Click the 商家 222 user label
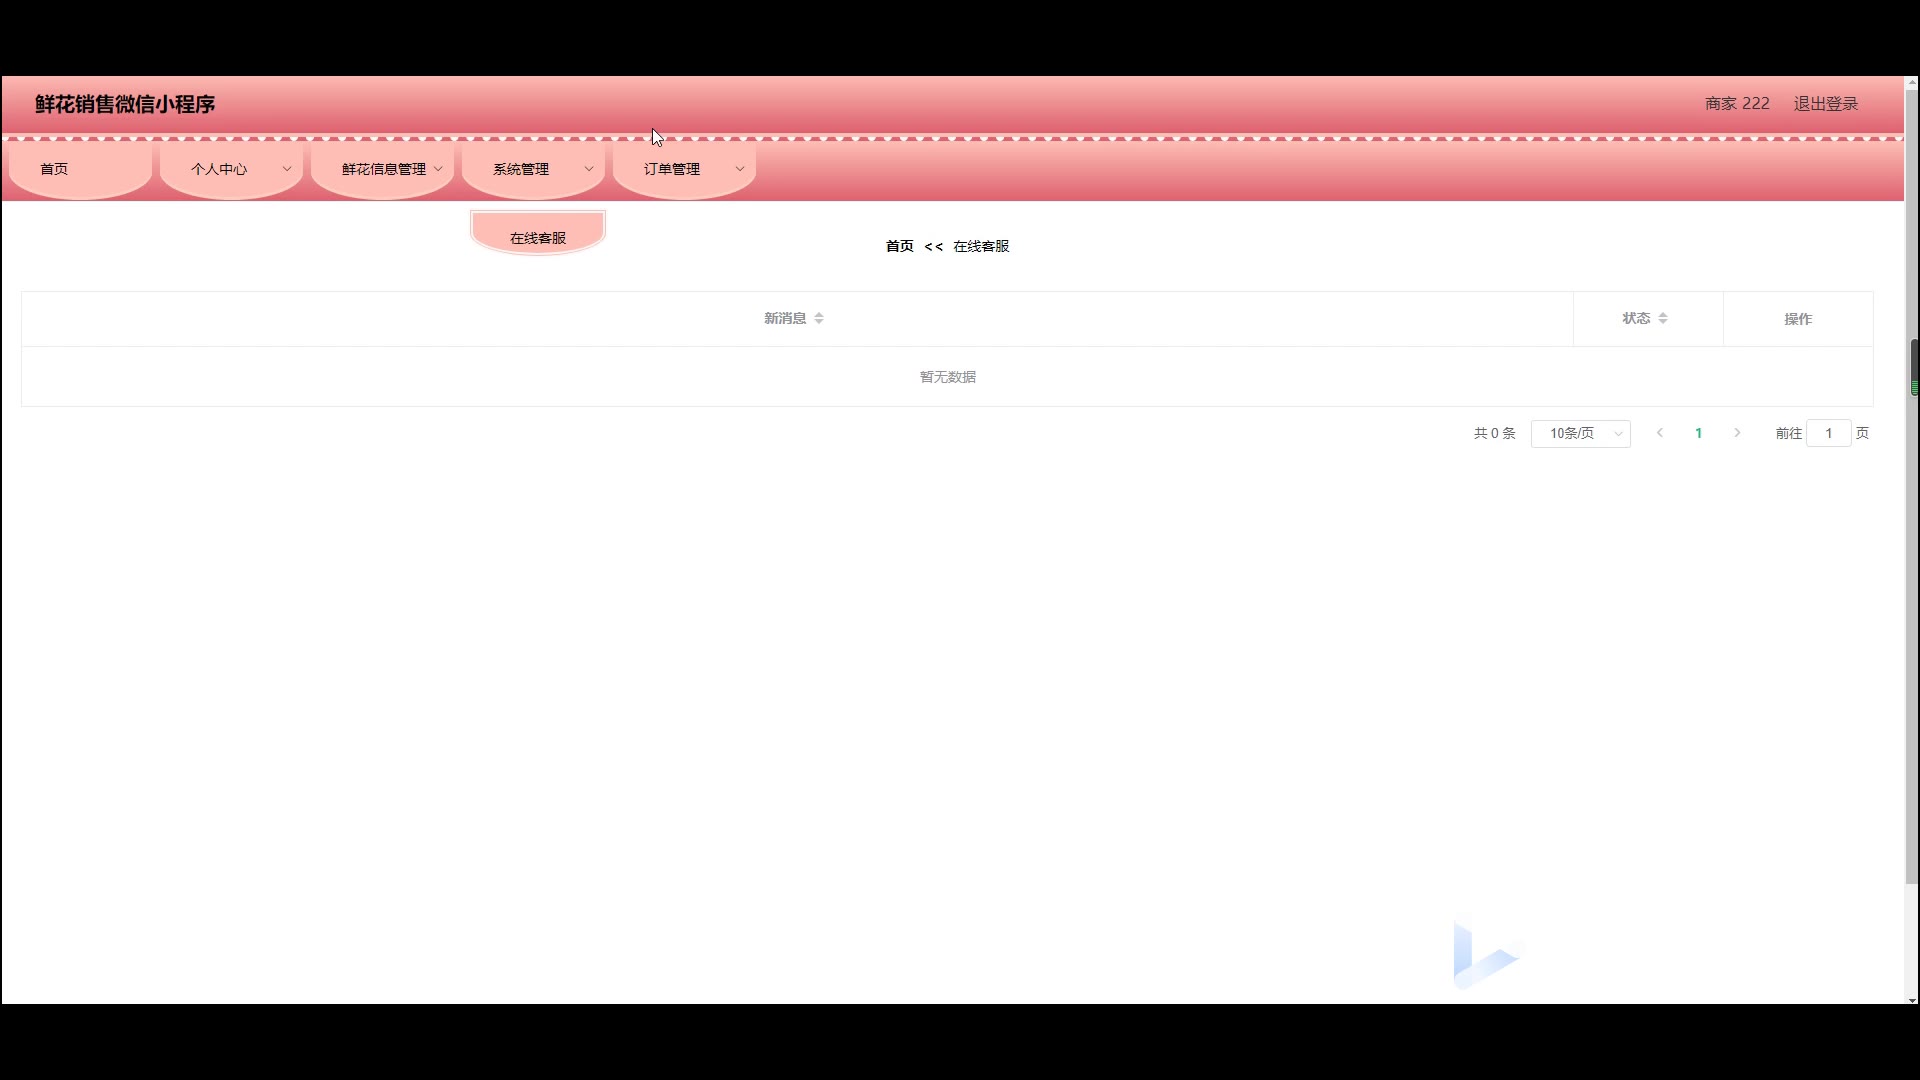 (1737, 104)
